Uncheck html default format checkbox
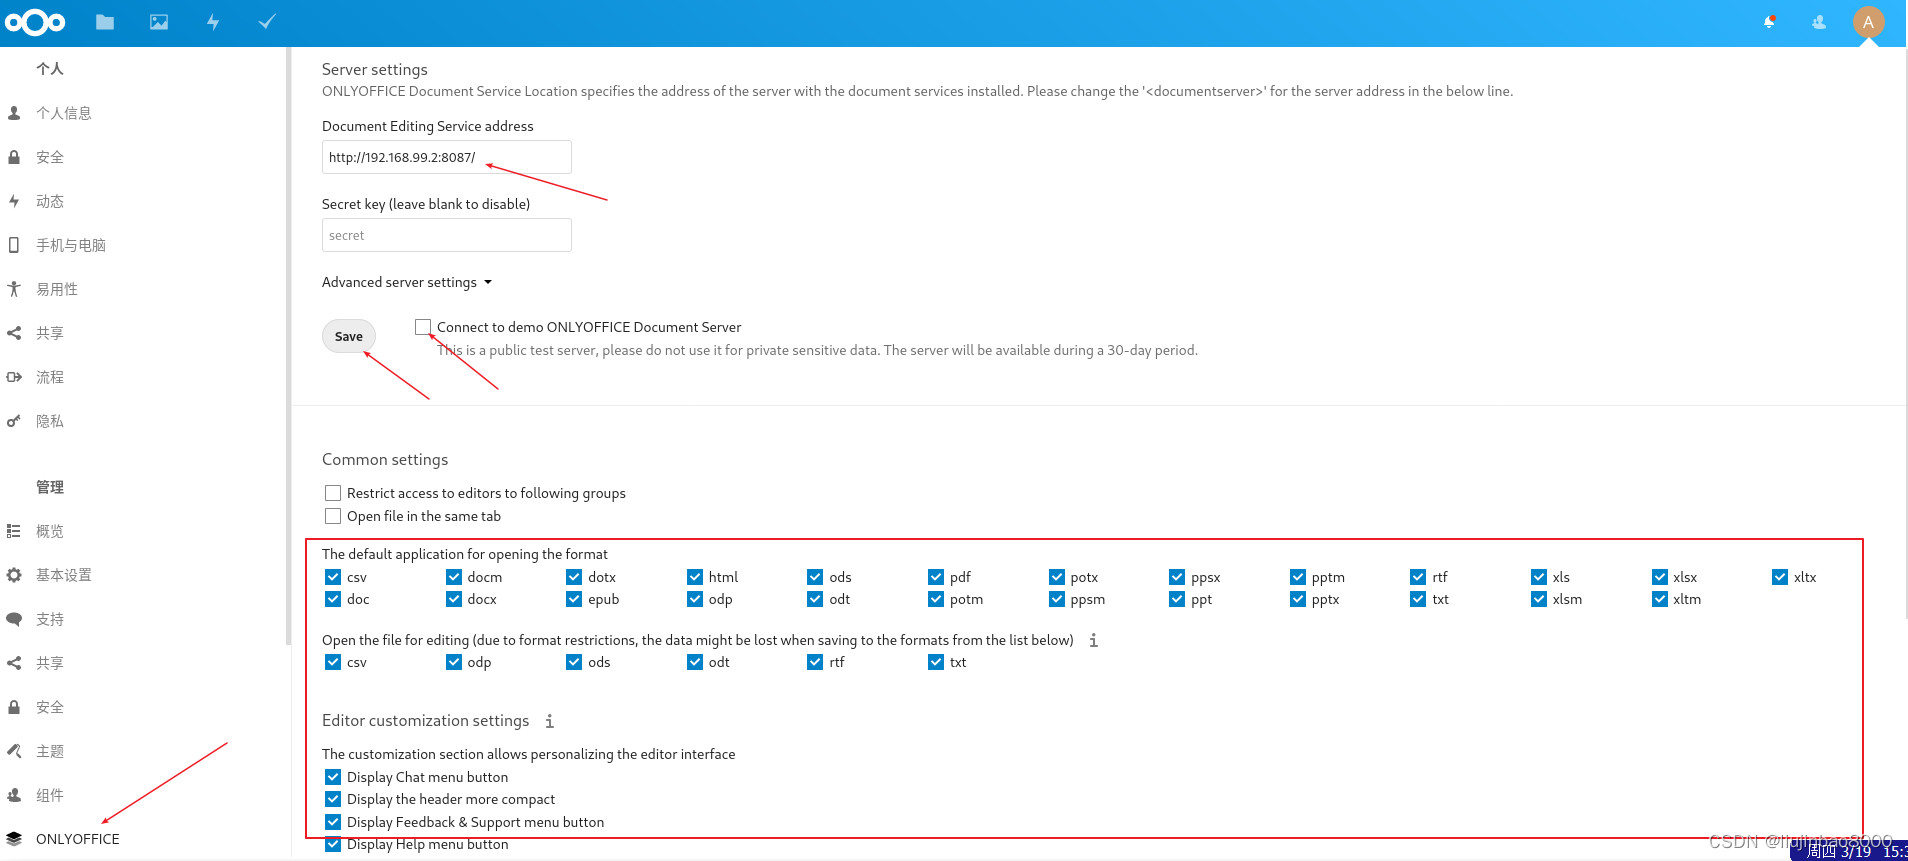Screen dimensions: 1908x861 [x=695, y=577]
